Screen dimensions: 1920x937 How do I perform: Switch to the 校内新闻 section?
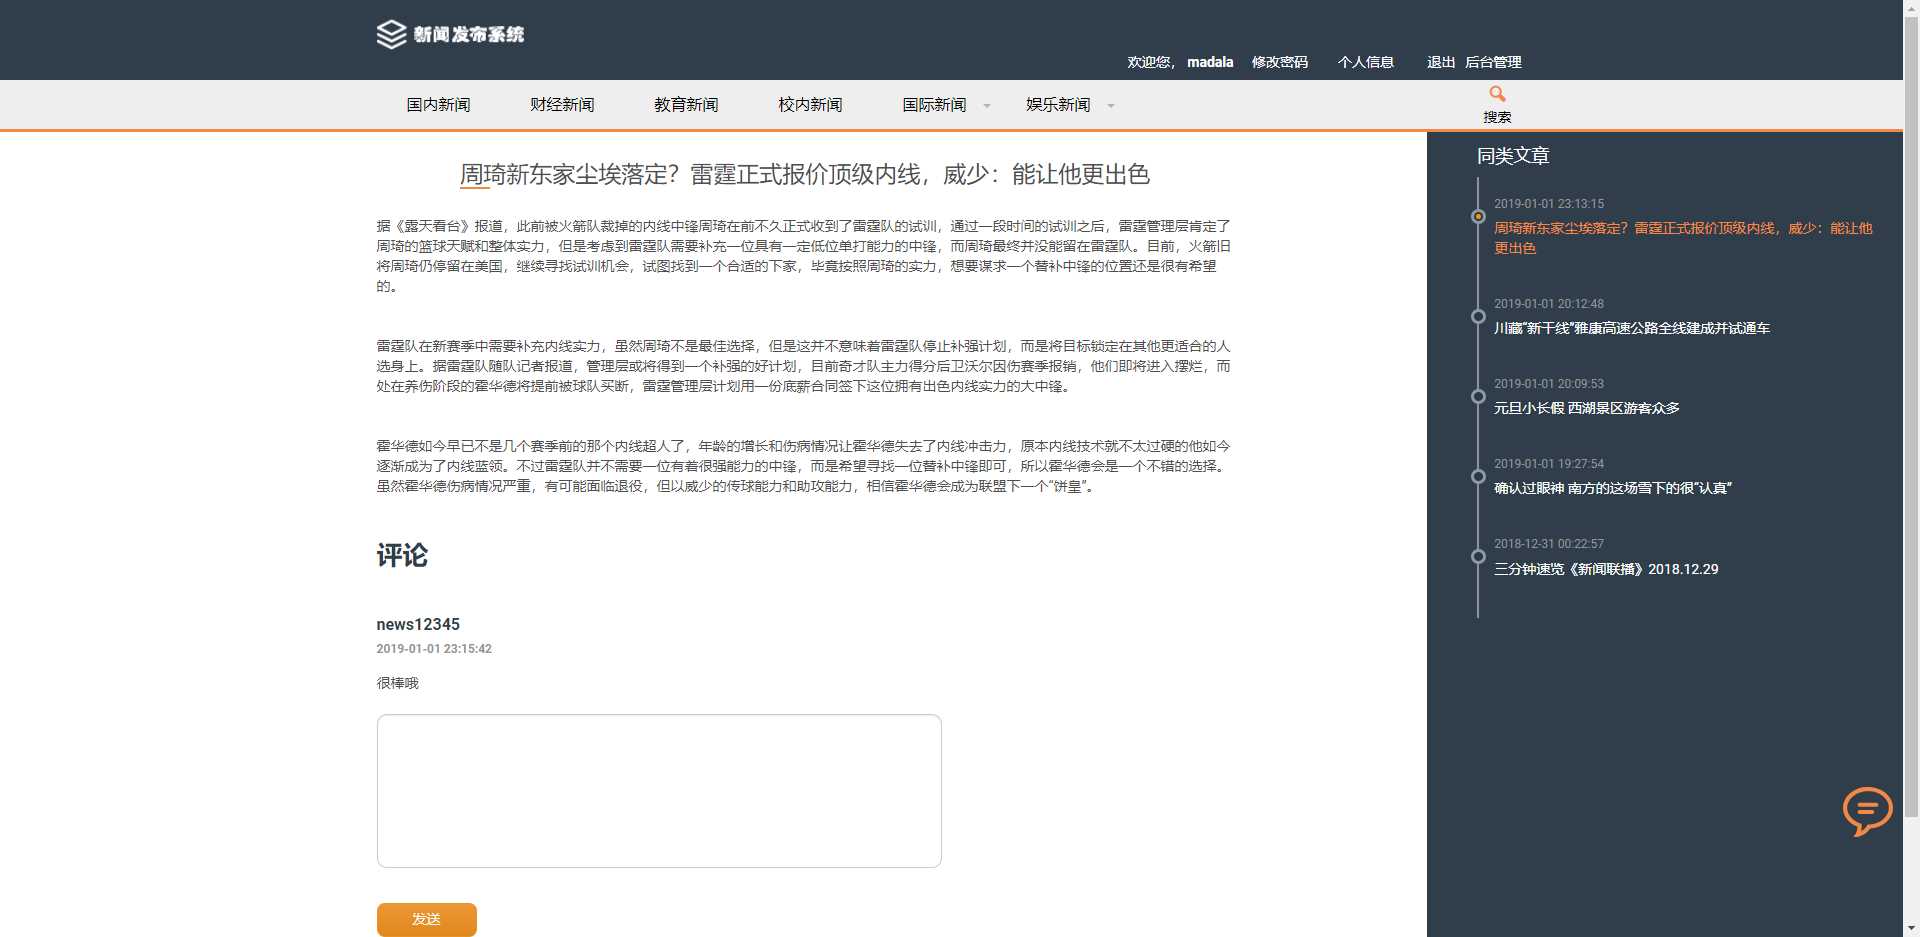[x=807, y=104]
